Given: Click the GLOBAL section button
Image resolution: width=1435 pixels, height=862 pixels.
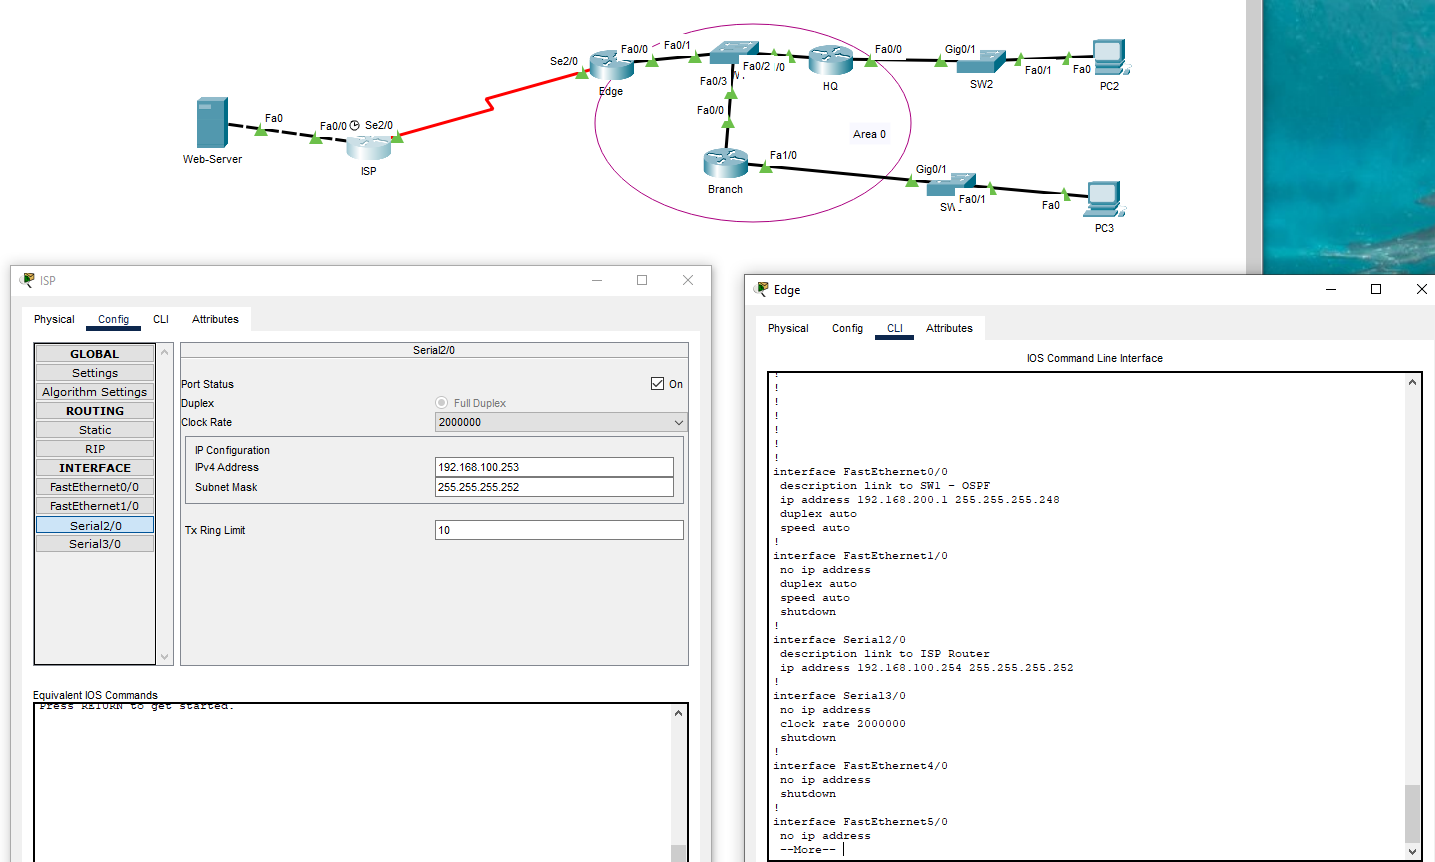Looking at the screenshot, I should point(95,354).
